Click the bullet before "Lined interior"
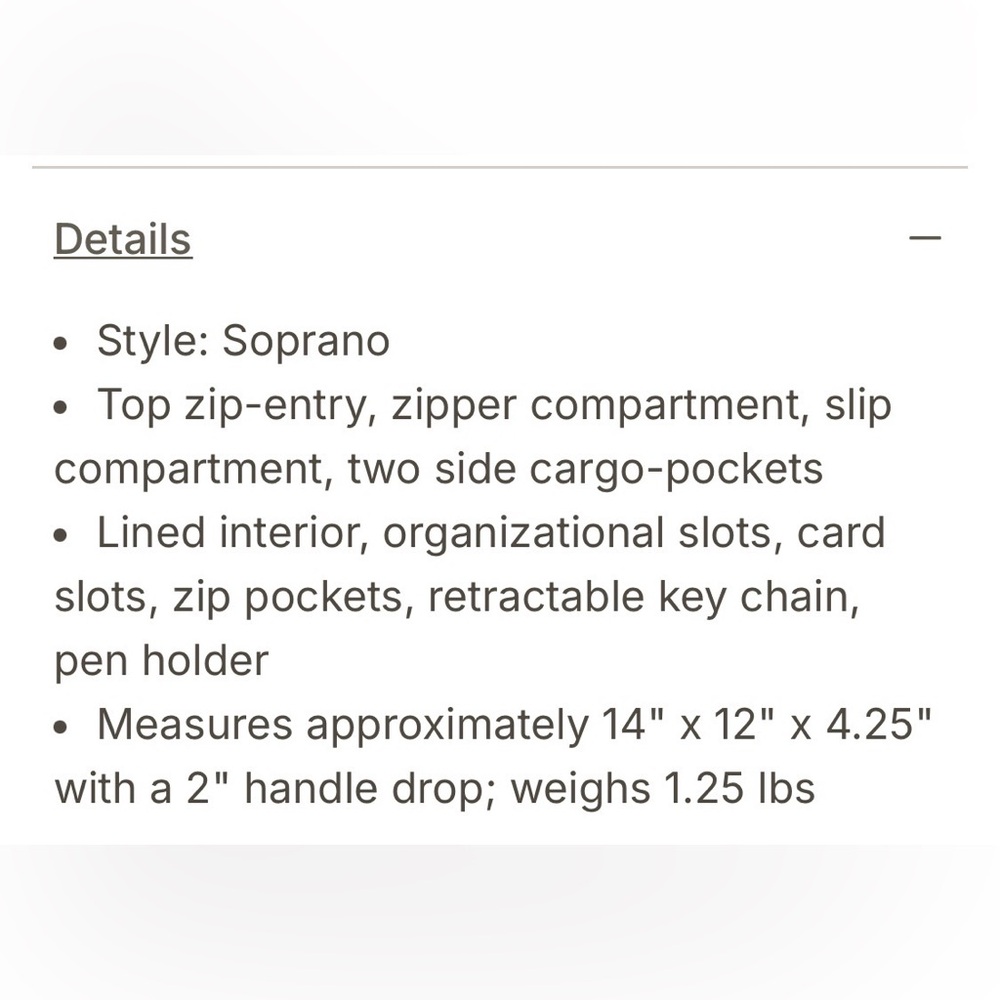 coord(63,535)
